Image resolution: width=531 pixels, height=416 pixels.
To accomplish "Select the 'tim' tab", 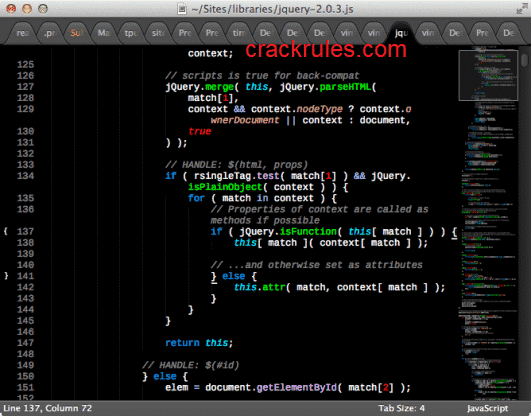I will coord(239,33).
